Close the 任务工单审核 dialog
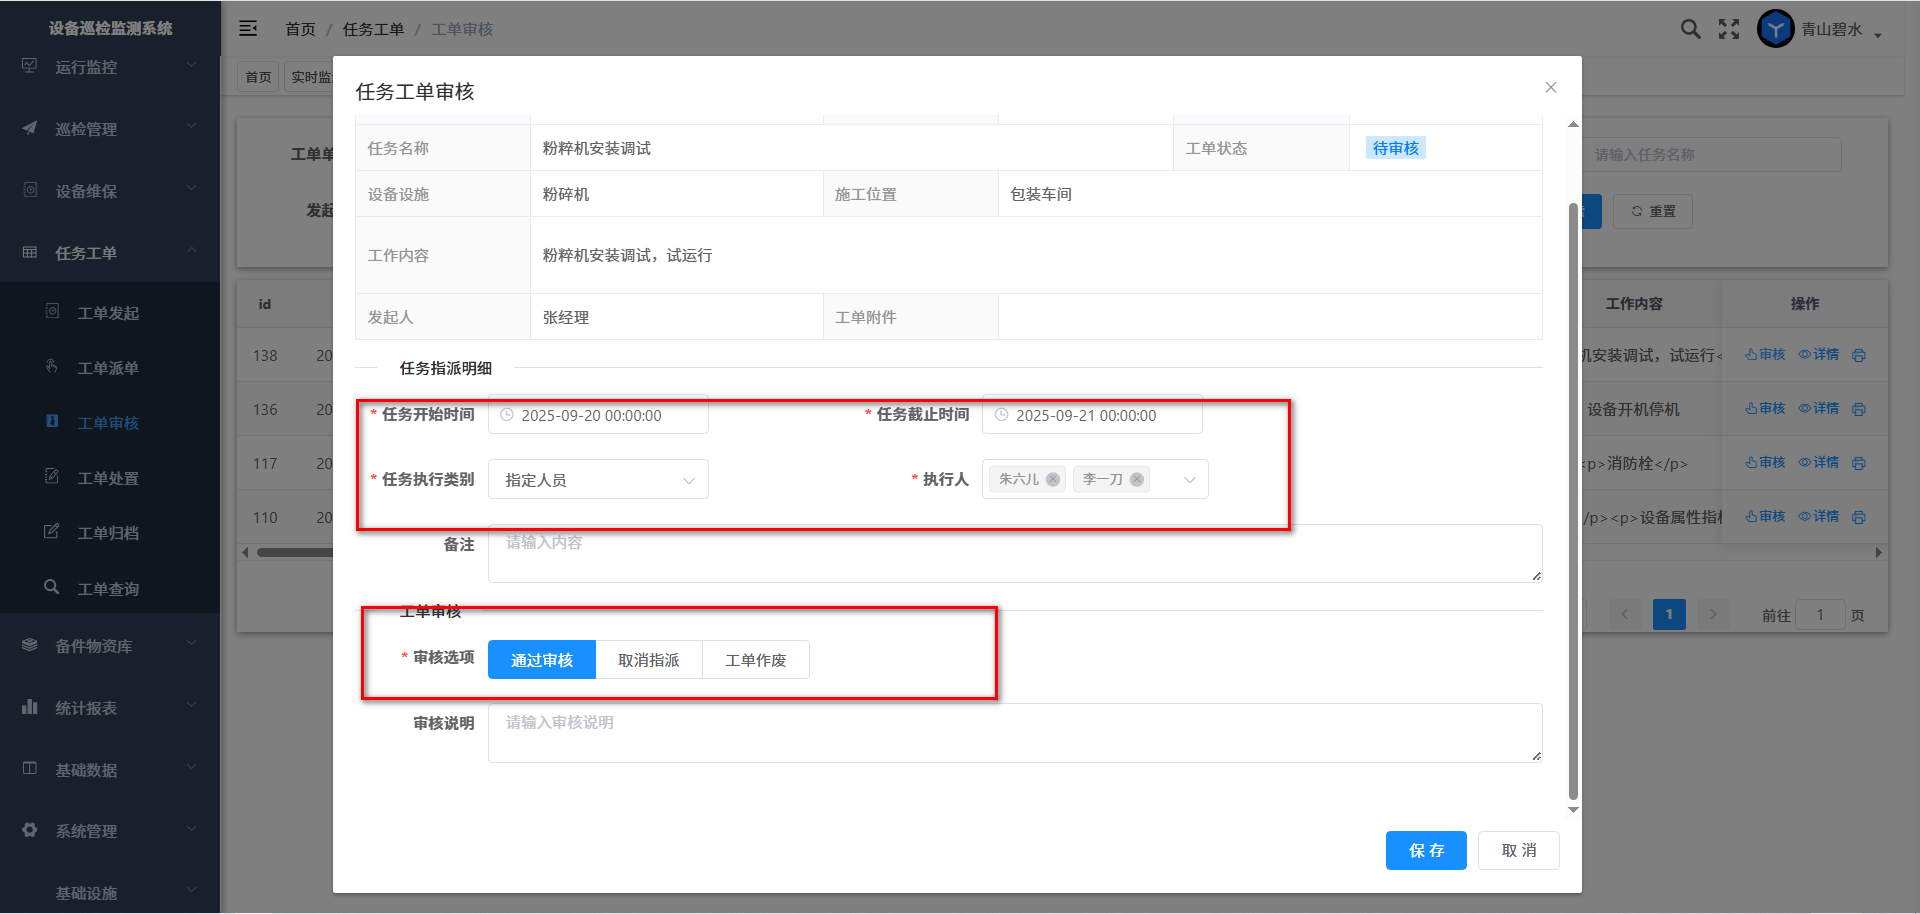Image resolution: width=1920 pixels, height=914 pixels. 1550,88
